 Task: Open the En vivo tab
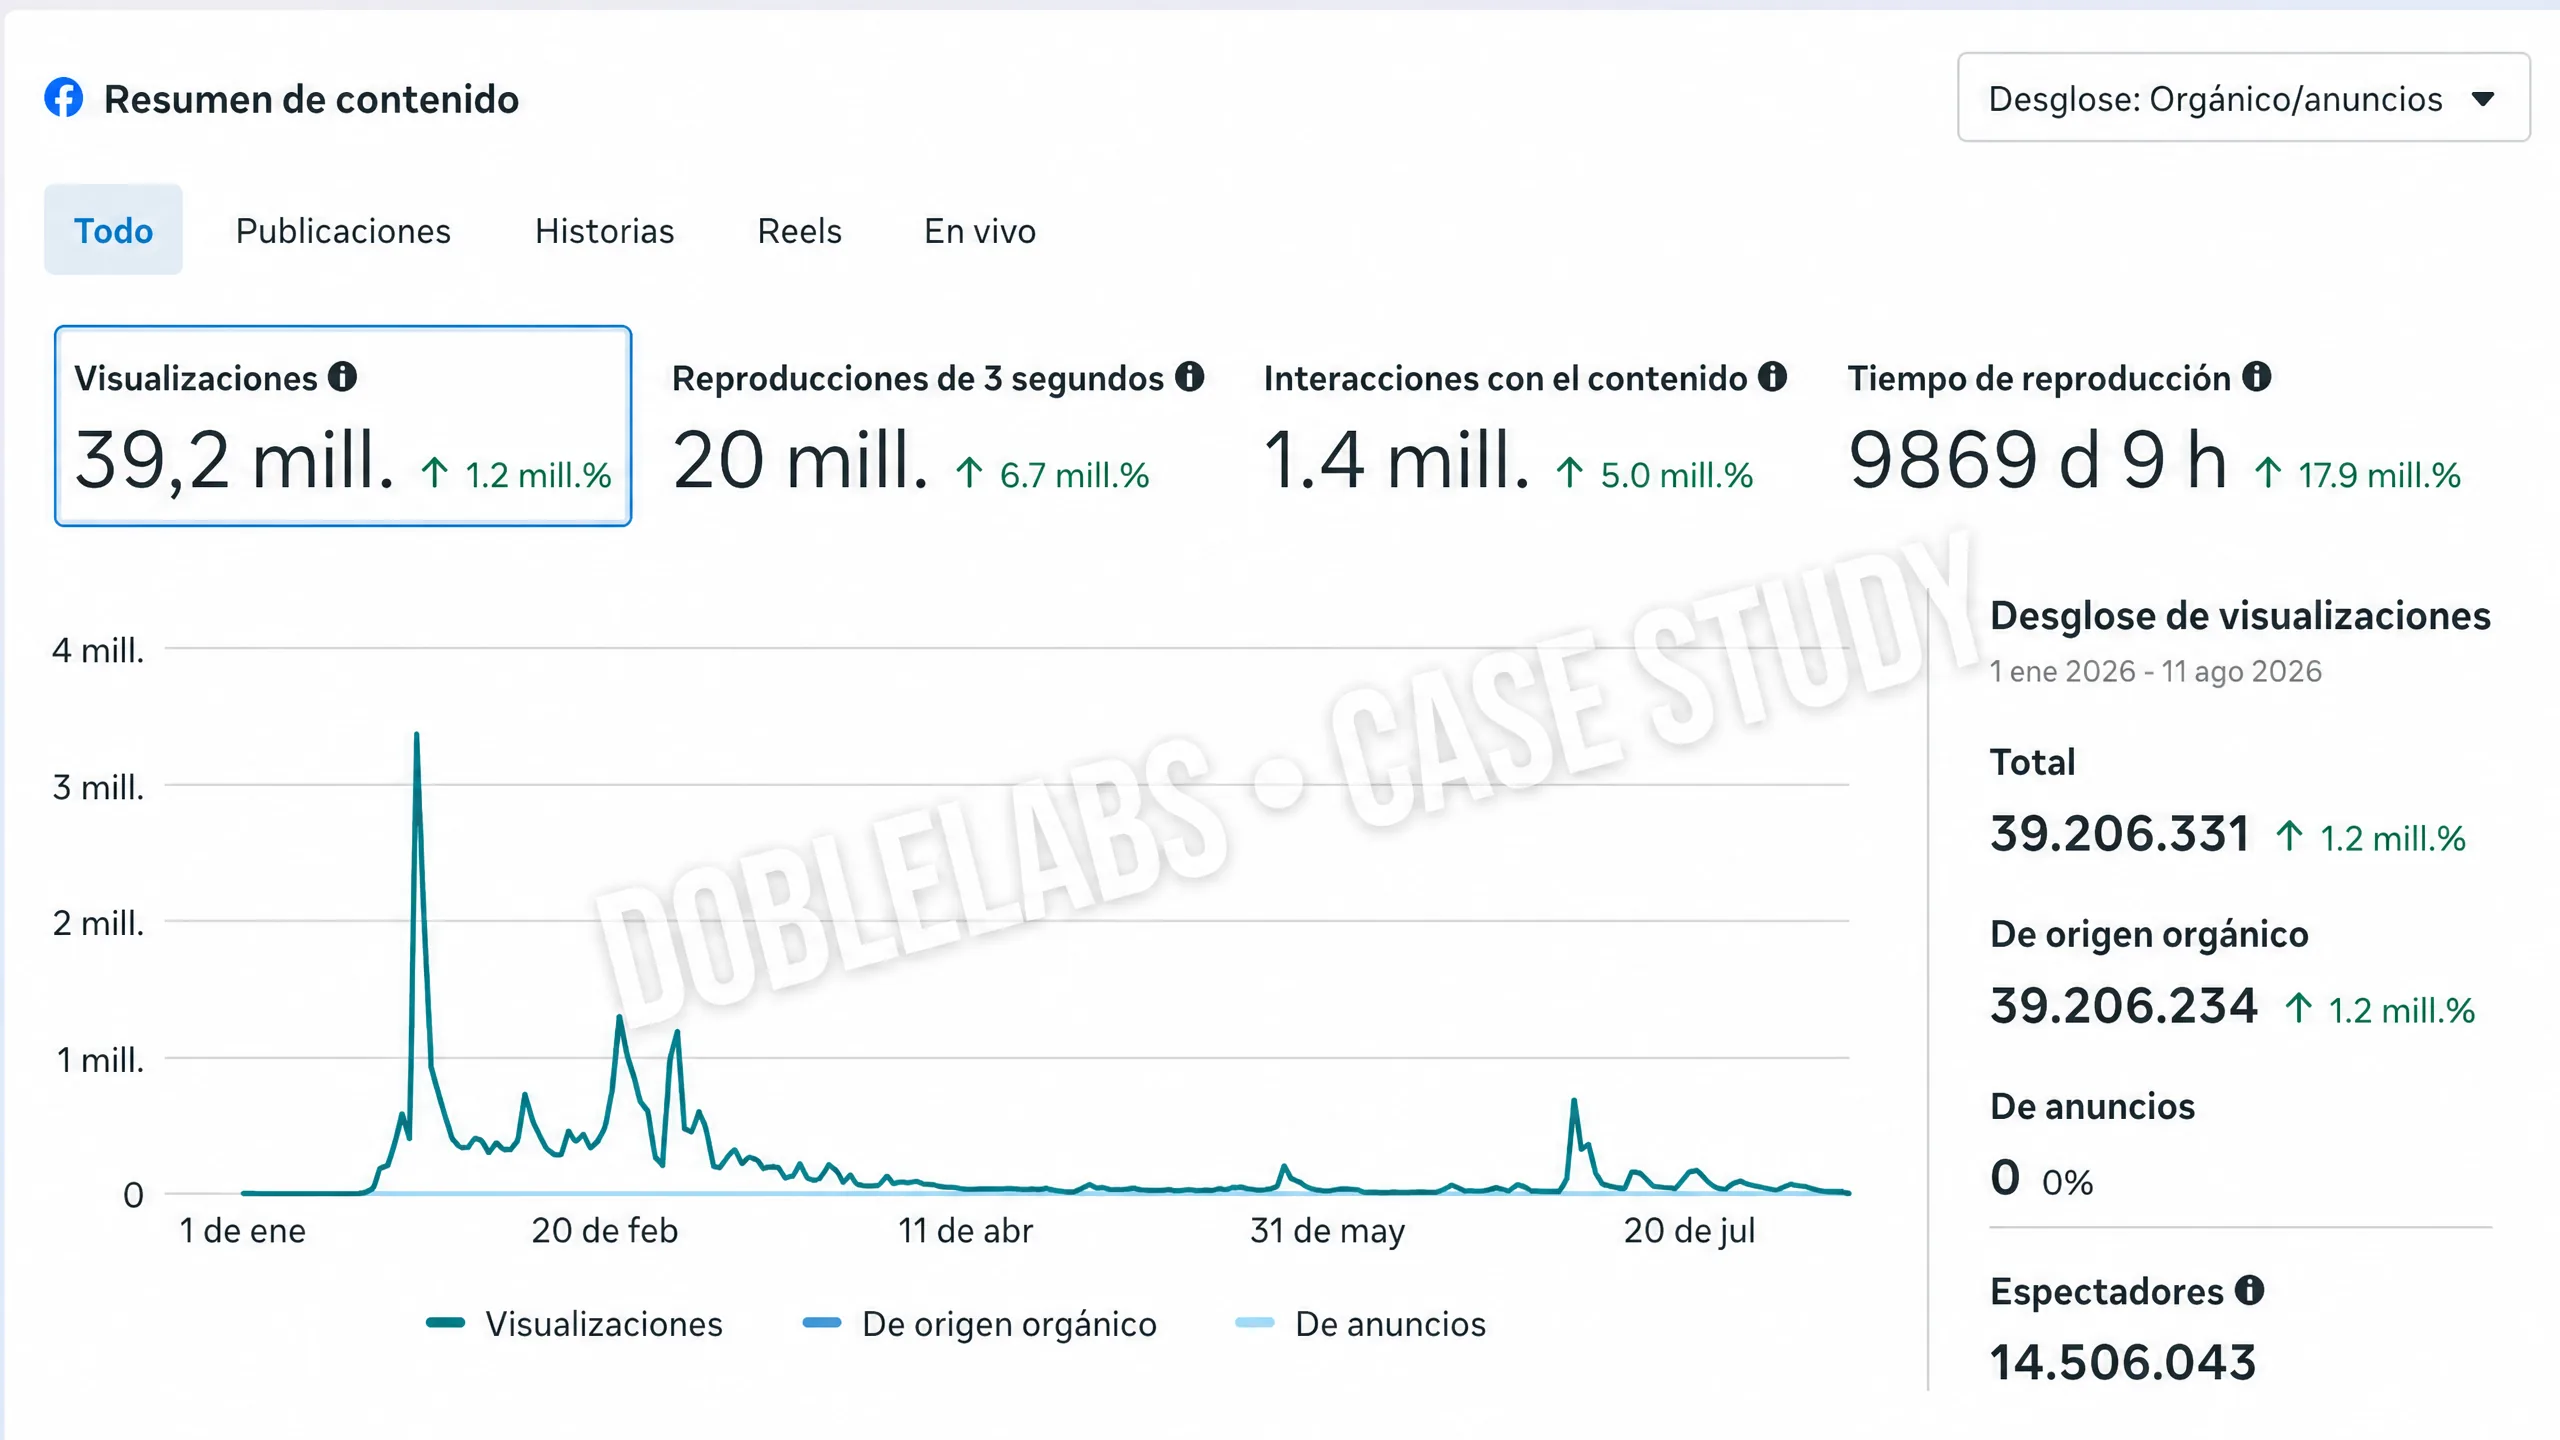point(979,231)
